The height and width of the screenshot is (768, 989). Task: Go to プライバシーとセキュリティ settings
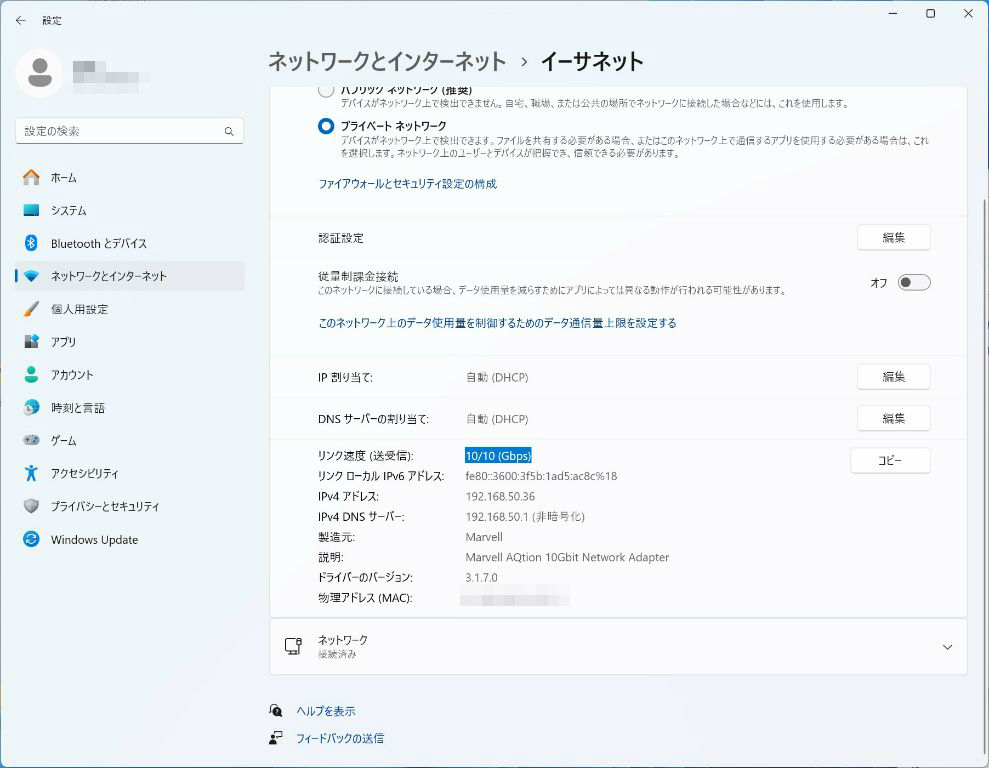105,507
